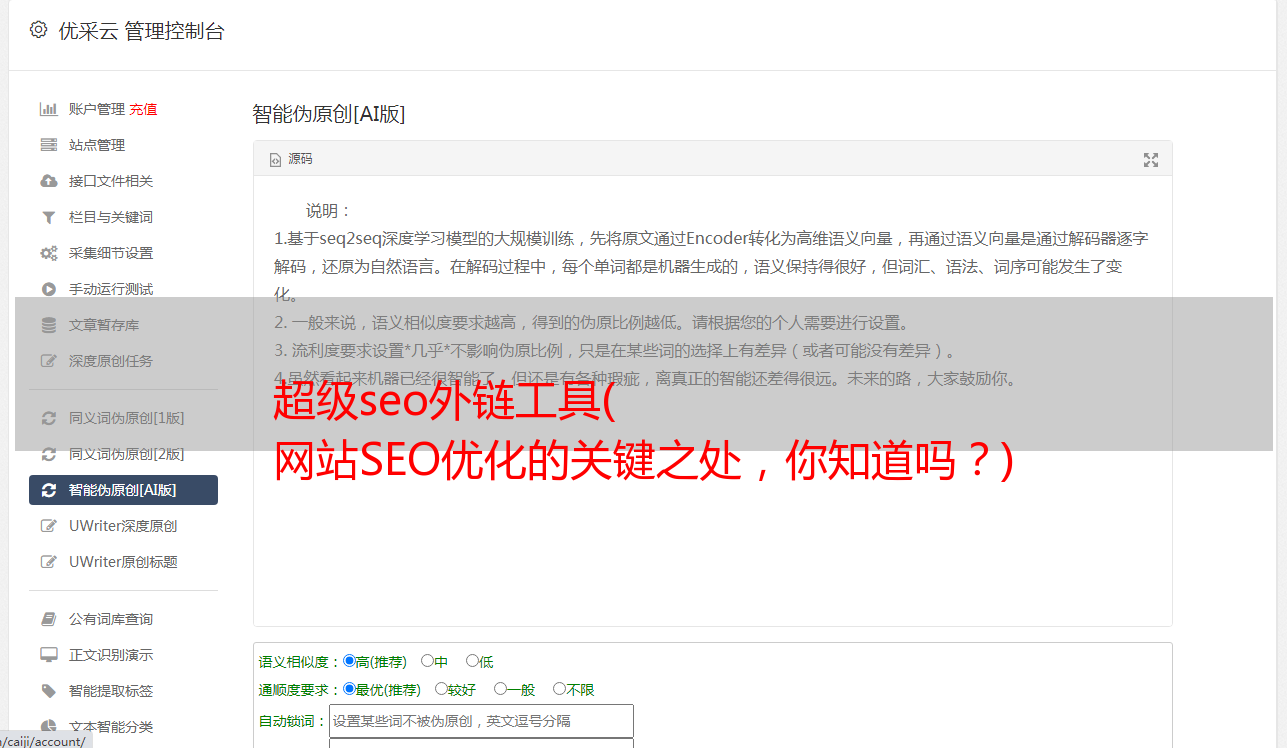The image size is (1287, 748).
Task: Click the gear icon beside 优采云 管理控制台
Action: coord(38,30)
